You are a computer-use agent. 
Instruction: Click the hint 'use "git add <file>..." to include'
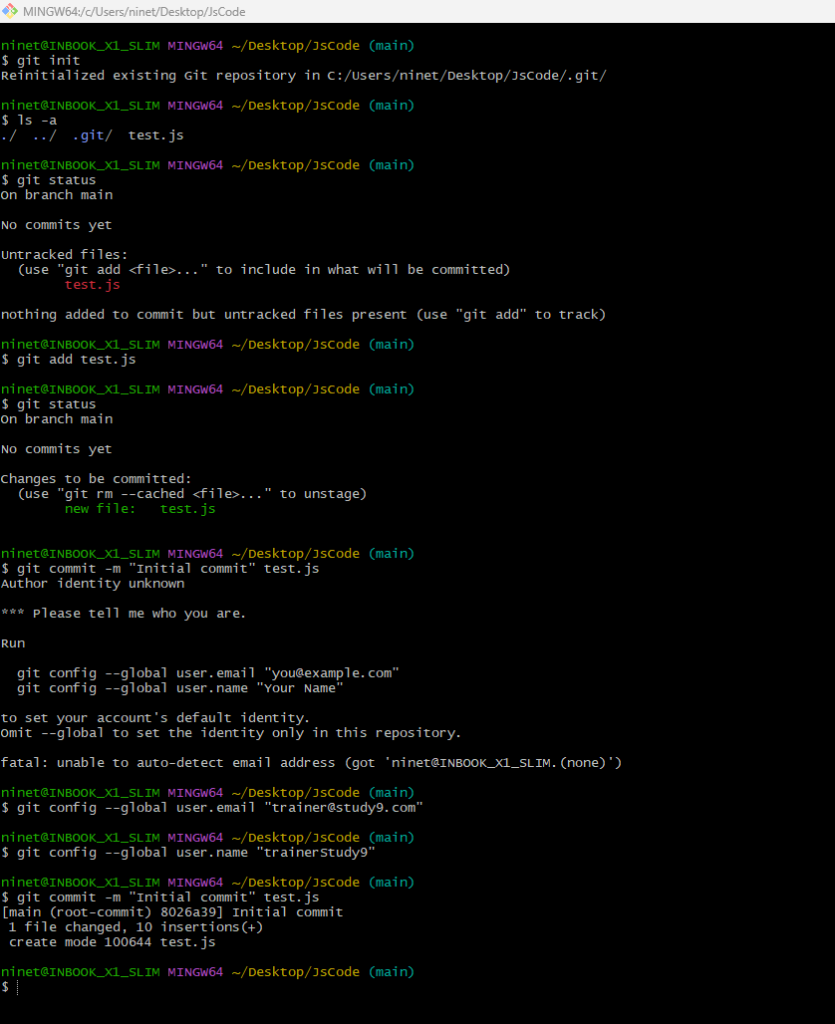pos(264,270)
